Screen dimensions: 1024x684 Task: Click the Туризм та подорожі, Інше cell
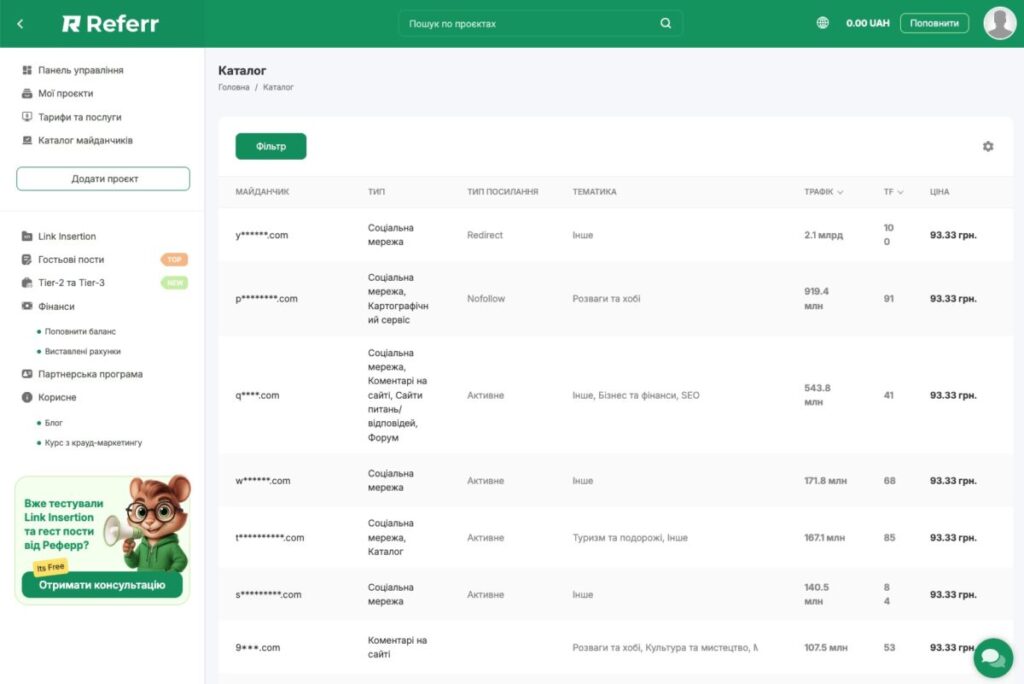[630, 538]
